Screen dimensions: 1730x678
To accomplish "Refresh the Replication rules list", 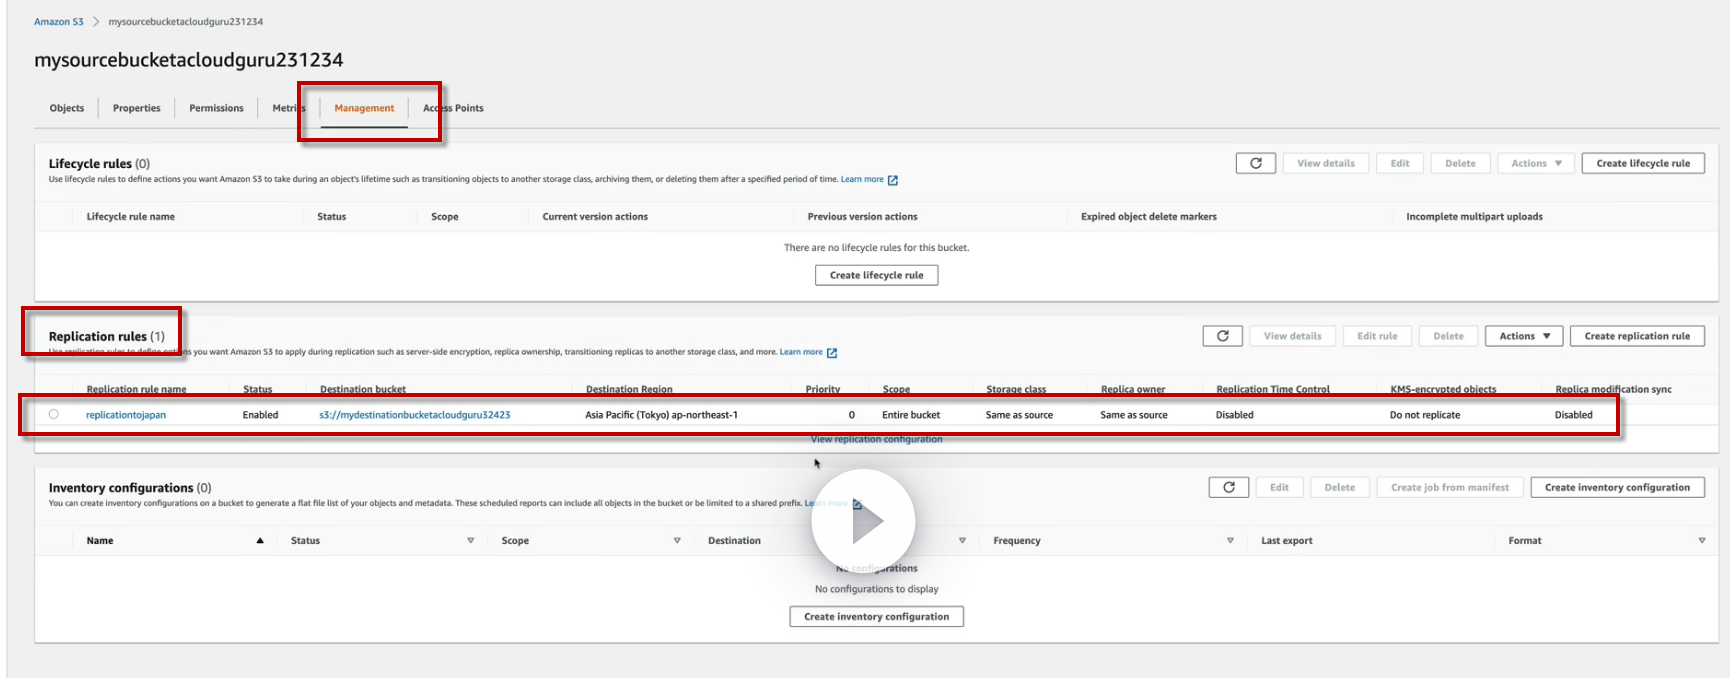I will coord(1222,336).
